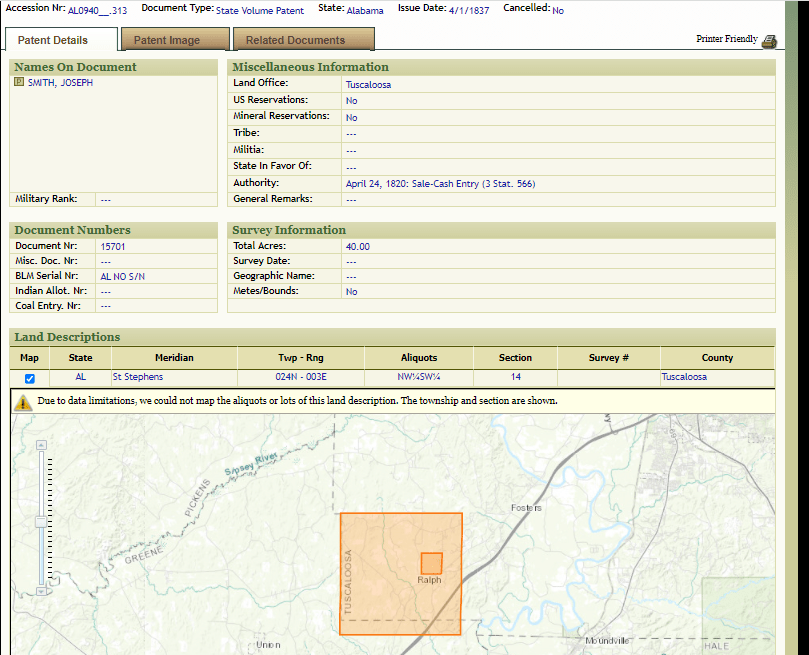Click the patentee icon beside SMITH, JOSEPH

(x=19, y=83)
